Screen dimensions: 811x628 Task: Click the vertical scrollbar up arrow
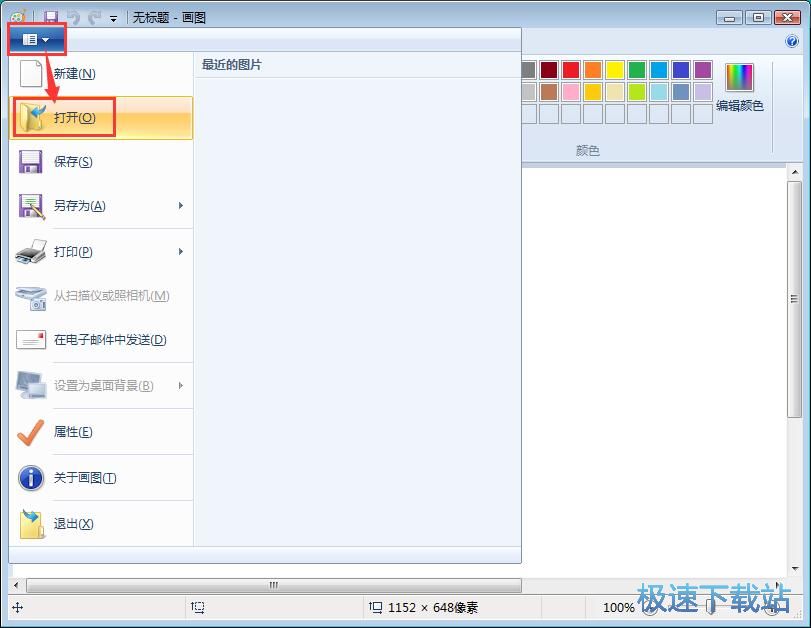pos(795,172)
